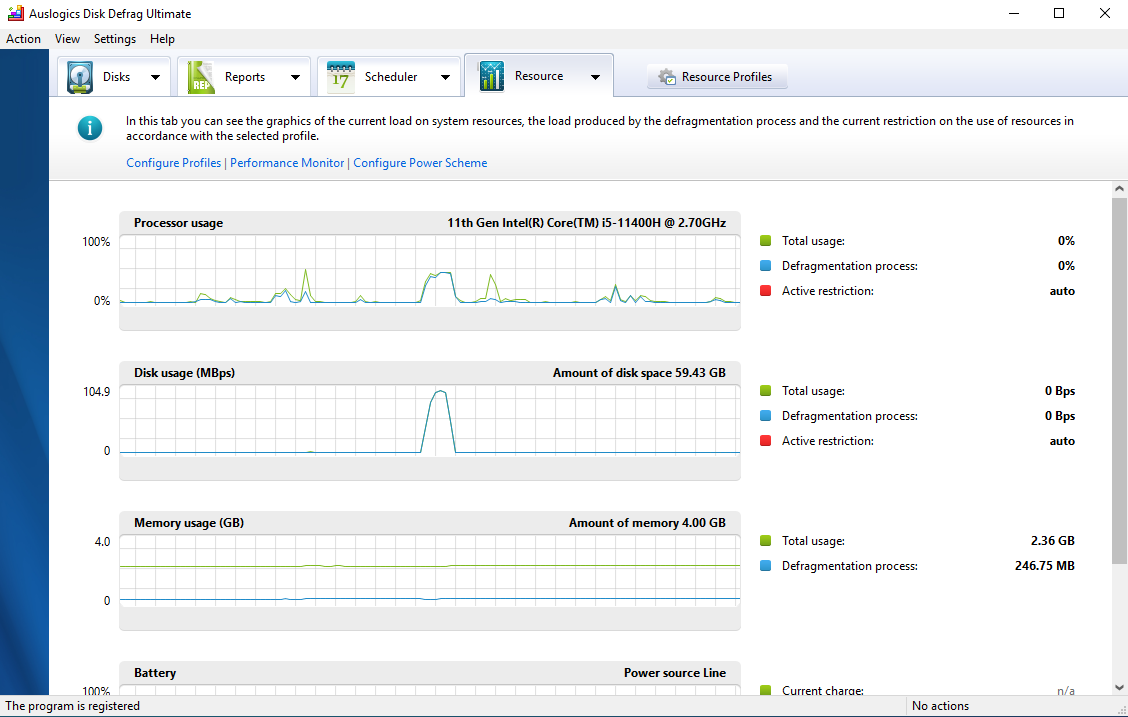This screenshot has height=717, width=1128.
Task: Click red Active restriction swatch for Disk usage
Action: point(765,441)
